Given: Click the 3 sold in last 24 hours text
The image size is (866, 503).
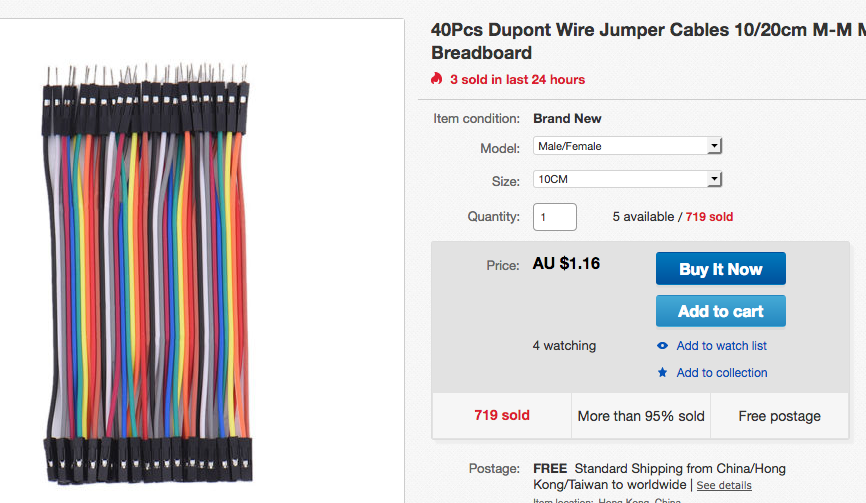Looking at the screenshot, I should 518,80.
